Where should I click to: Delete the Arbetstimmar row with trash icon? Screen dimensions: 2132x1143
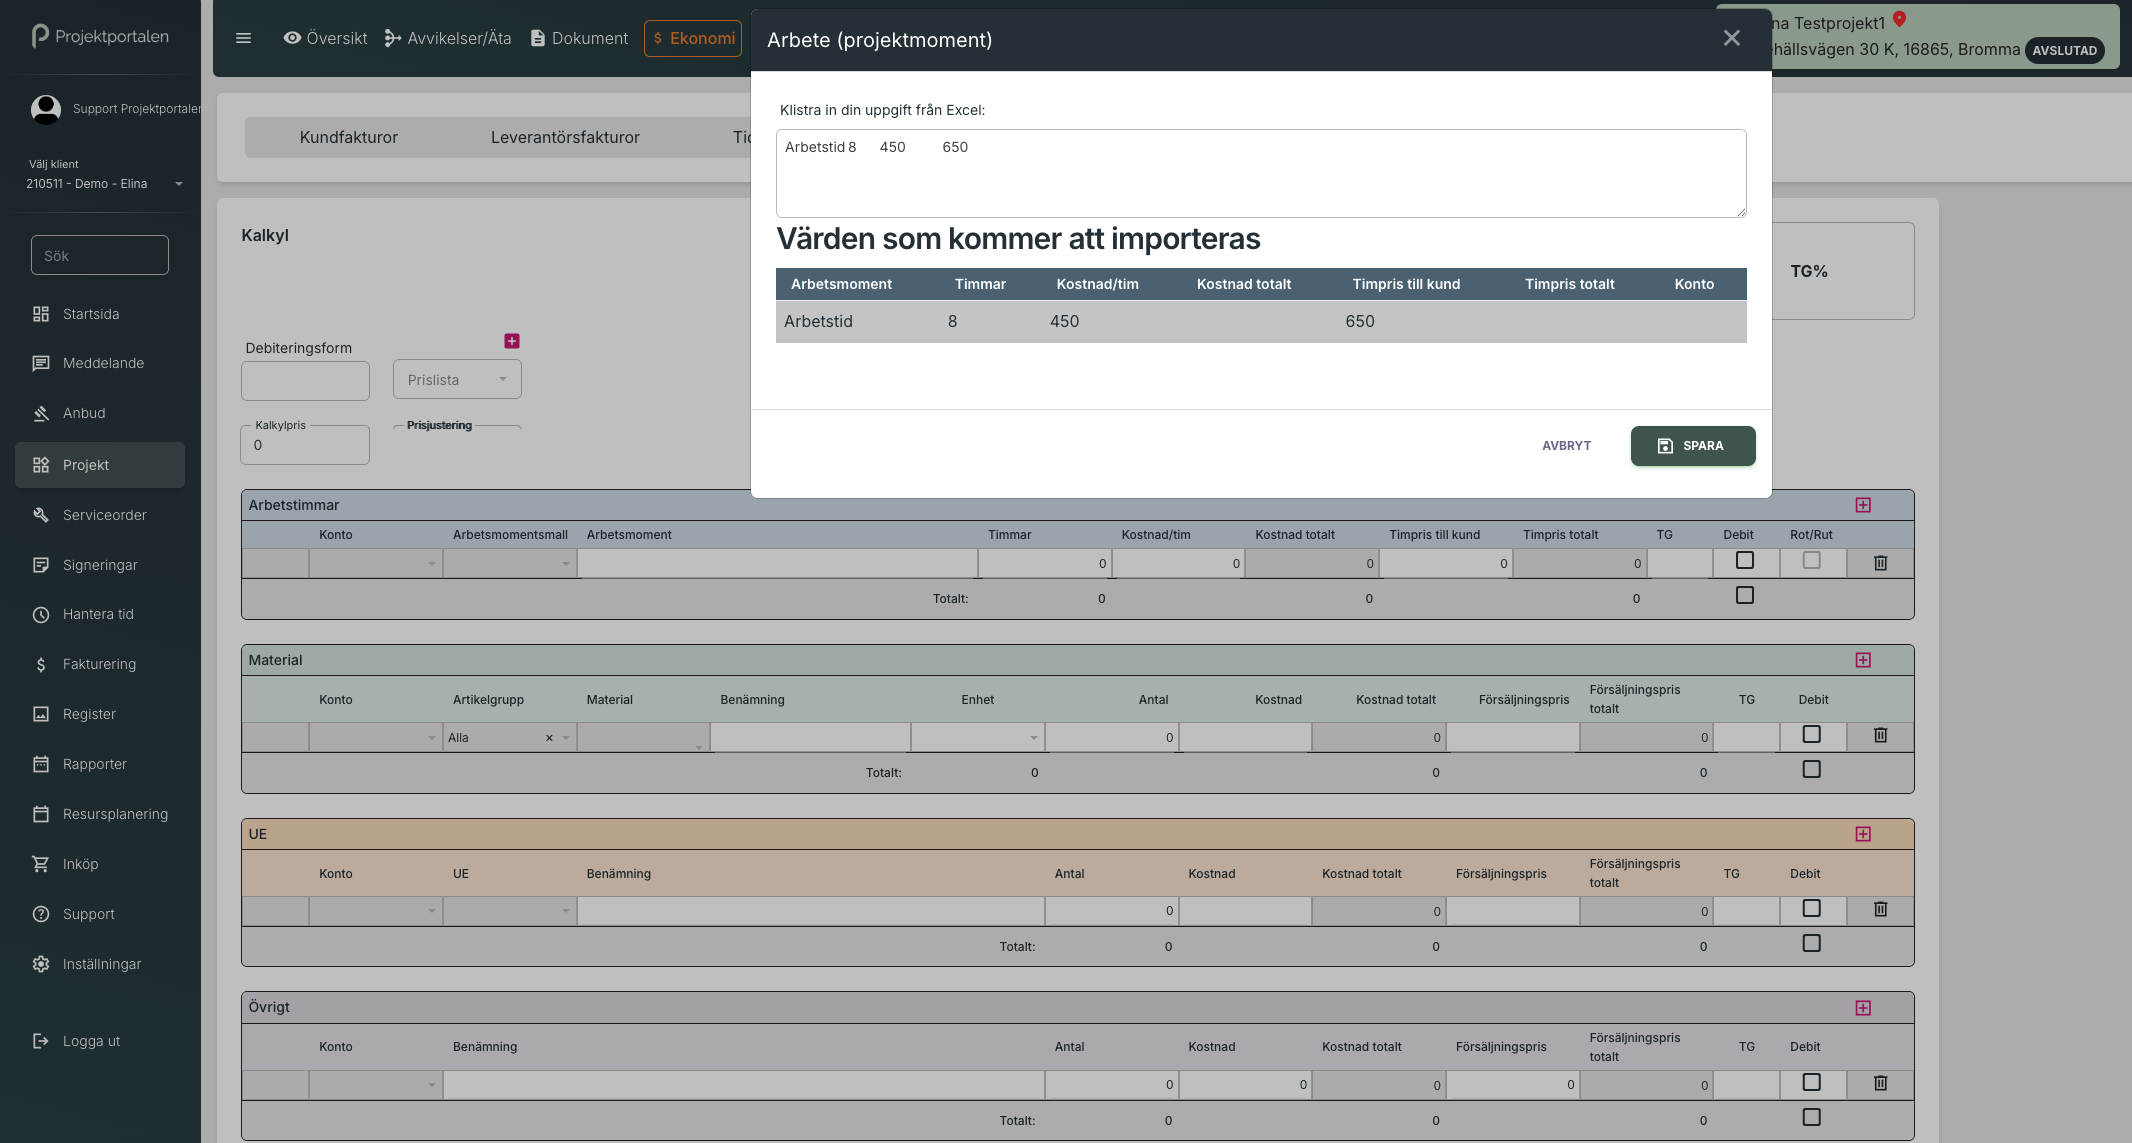pos(1879,563)
